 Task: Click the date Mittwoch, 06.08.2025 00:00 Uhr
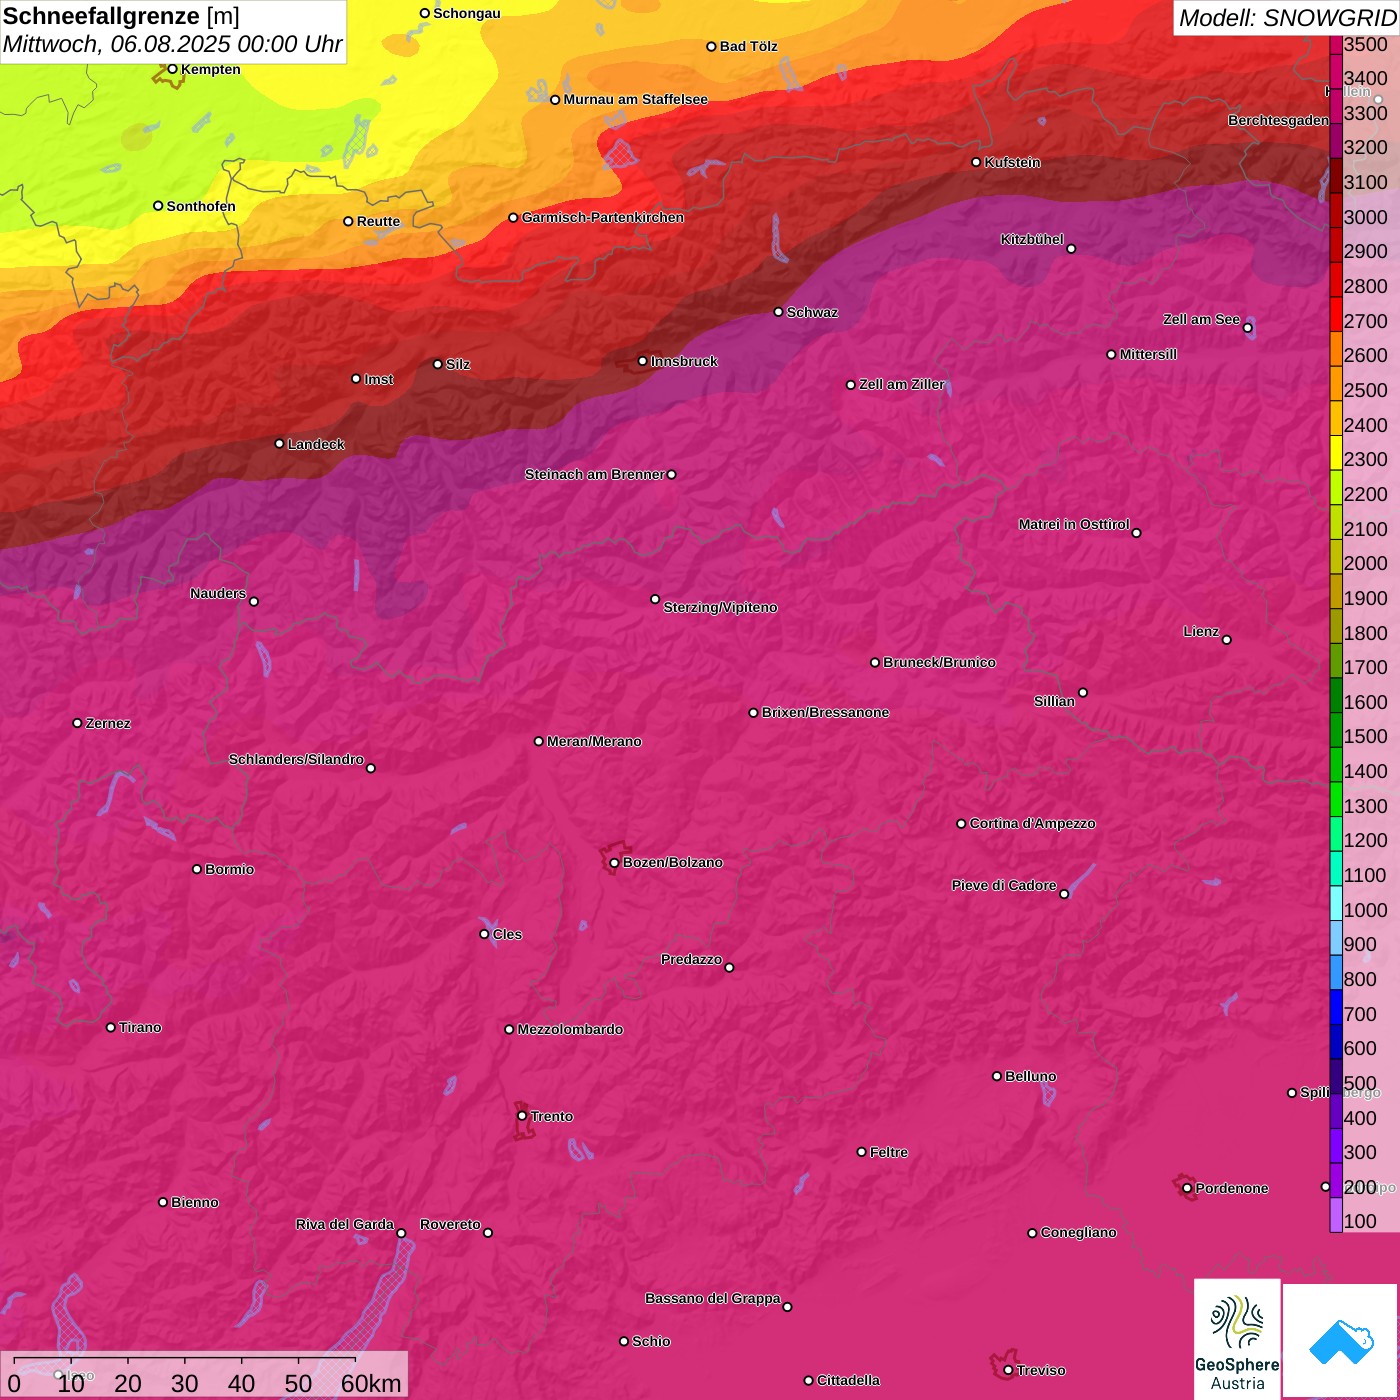tap(172, 44)
